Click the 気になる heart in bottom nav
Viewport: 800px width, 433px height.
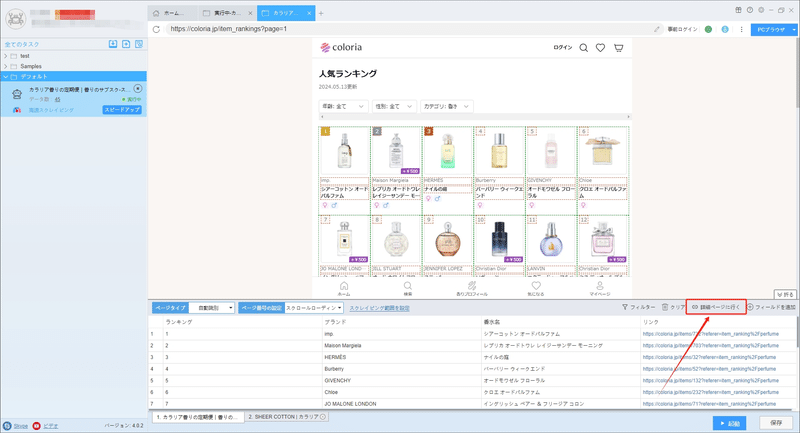coord(536,288)
